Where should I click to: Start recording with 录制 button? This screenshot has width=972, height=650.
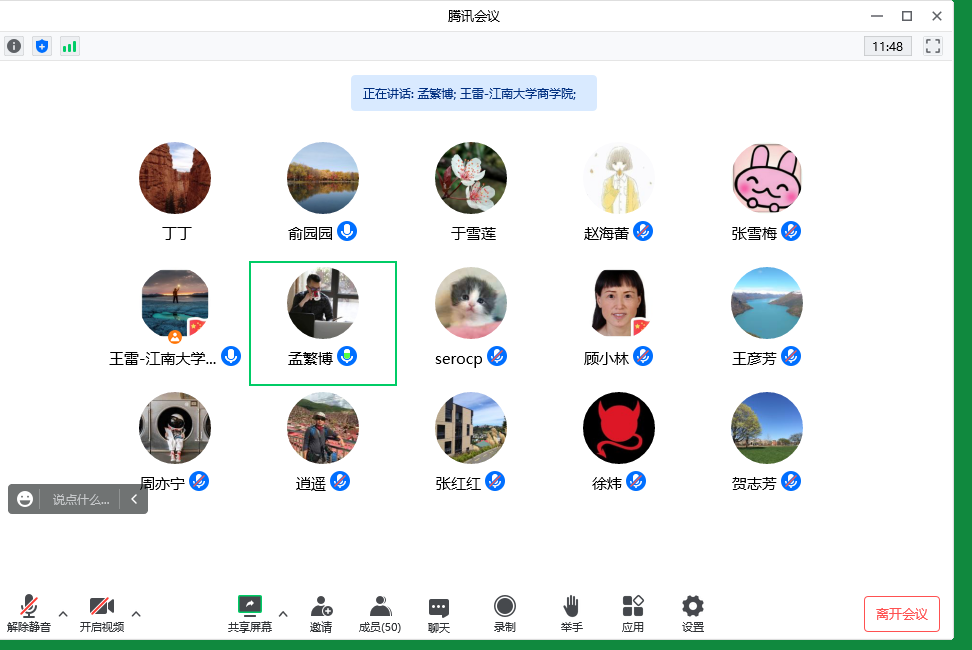pos(505,613)
